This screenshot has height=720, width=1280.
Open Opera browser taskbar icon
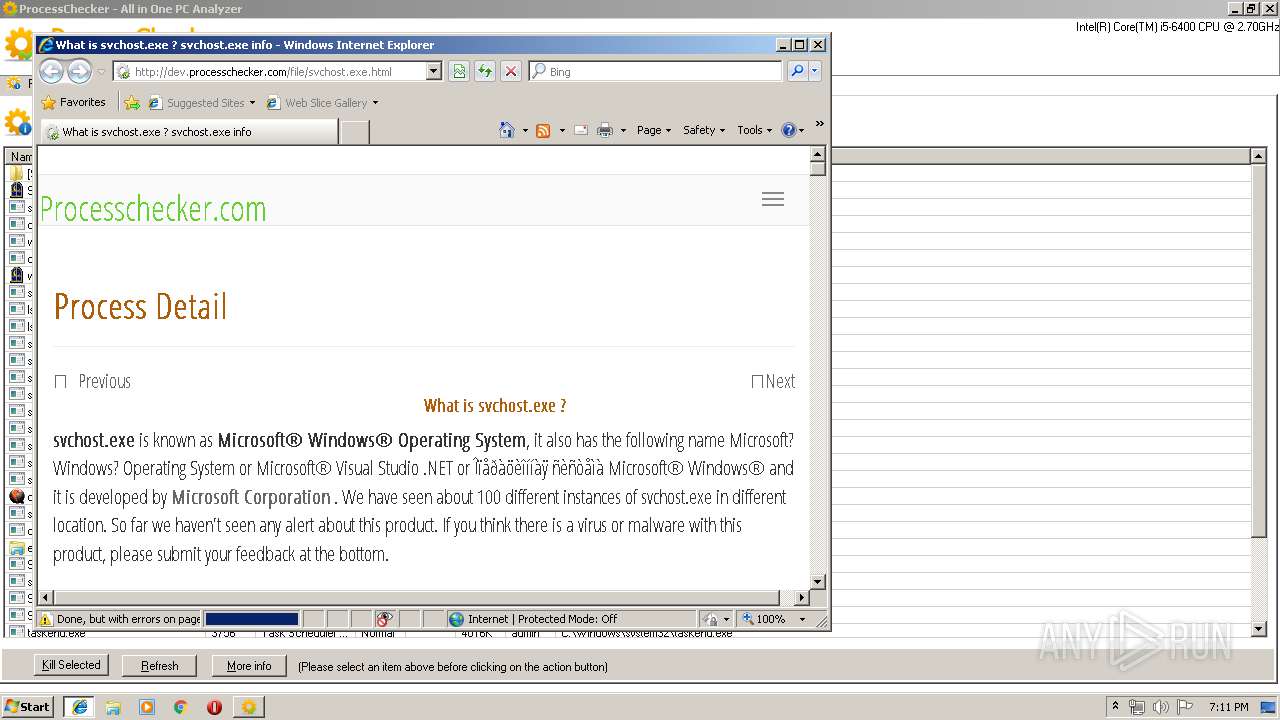(214, 706)
